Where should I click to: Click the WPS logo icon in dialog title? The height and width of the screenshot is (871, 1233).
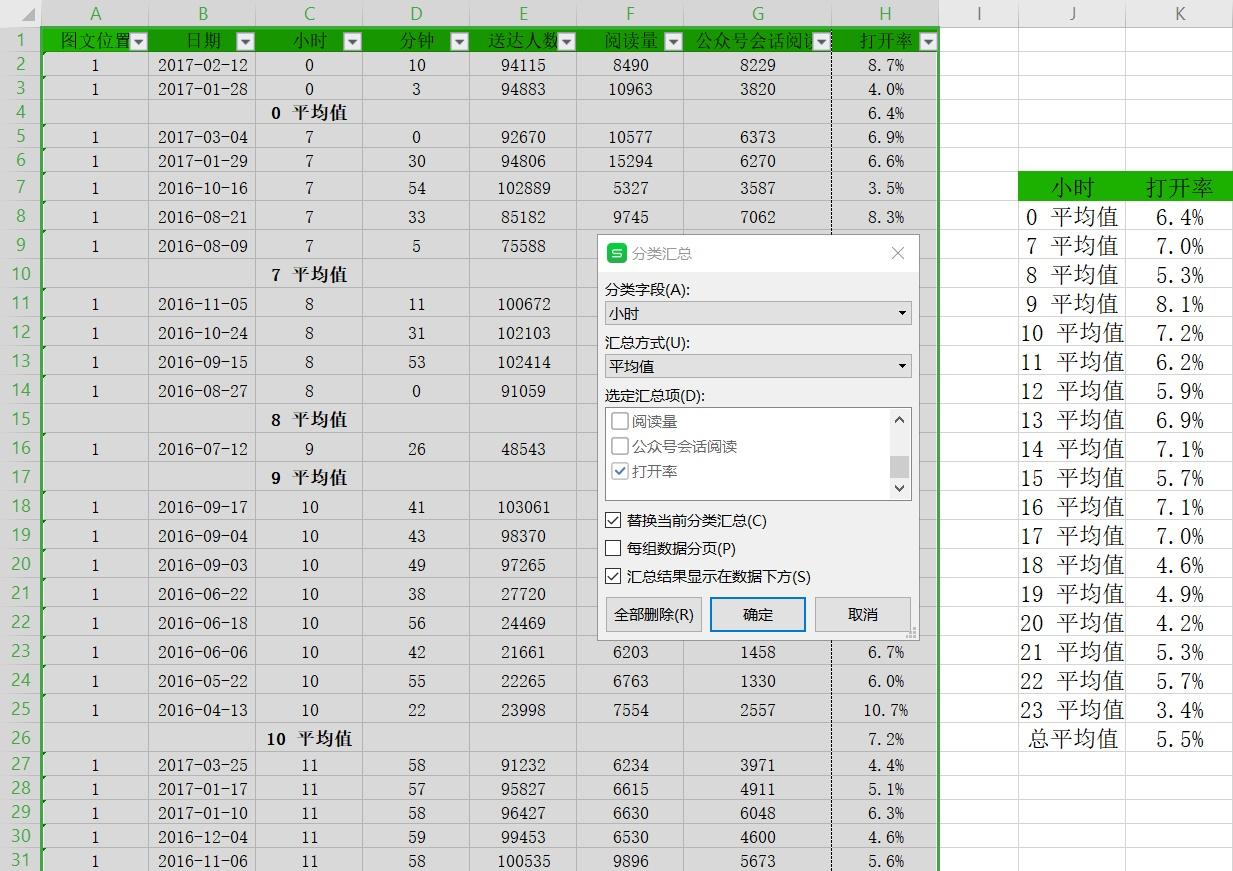click(x=617, y=253)
